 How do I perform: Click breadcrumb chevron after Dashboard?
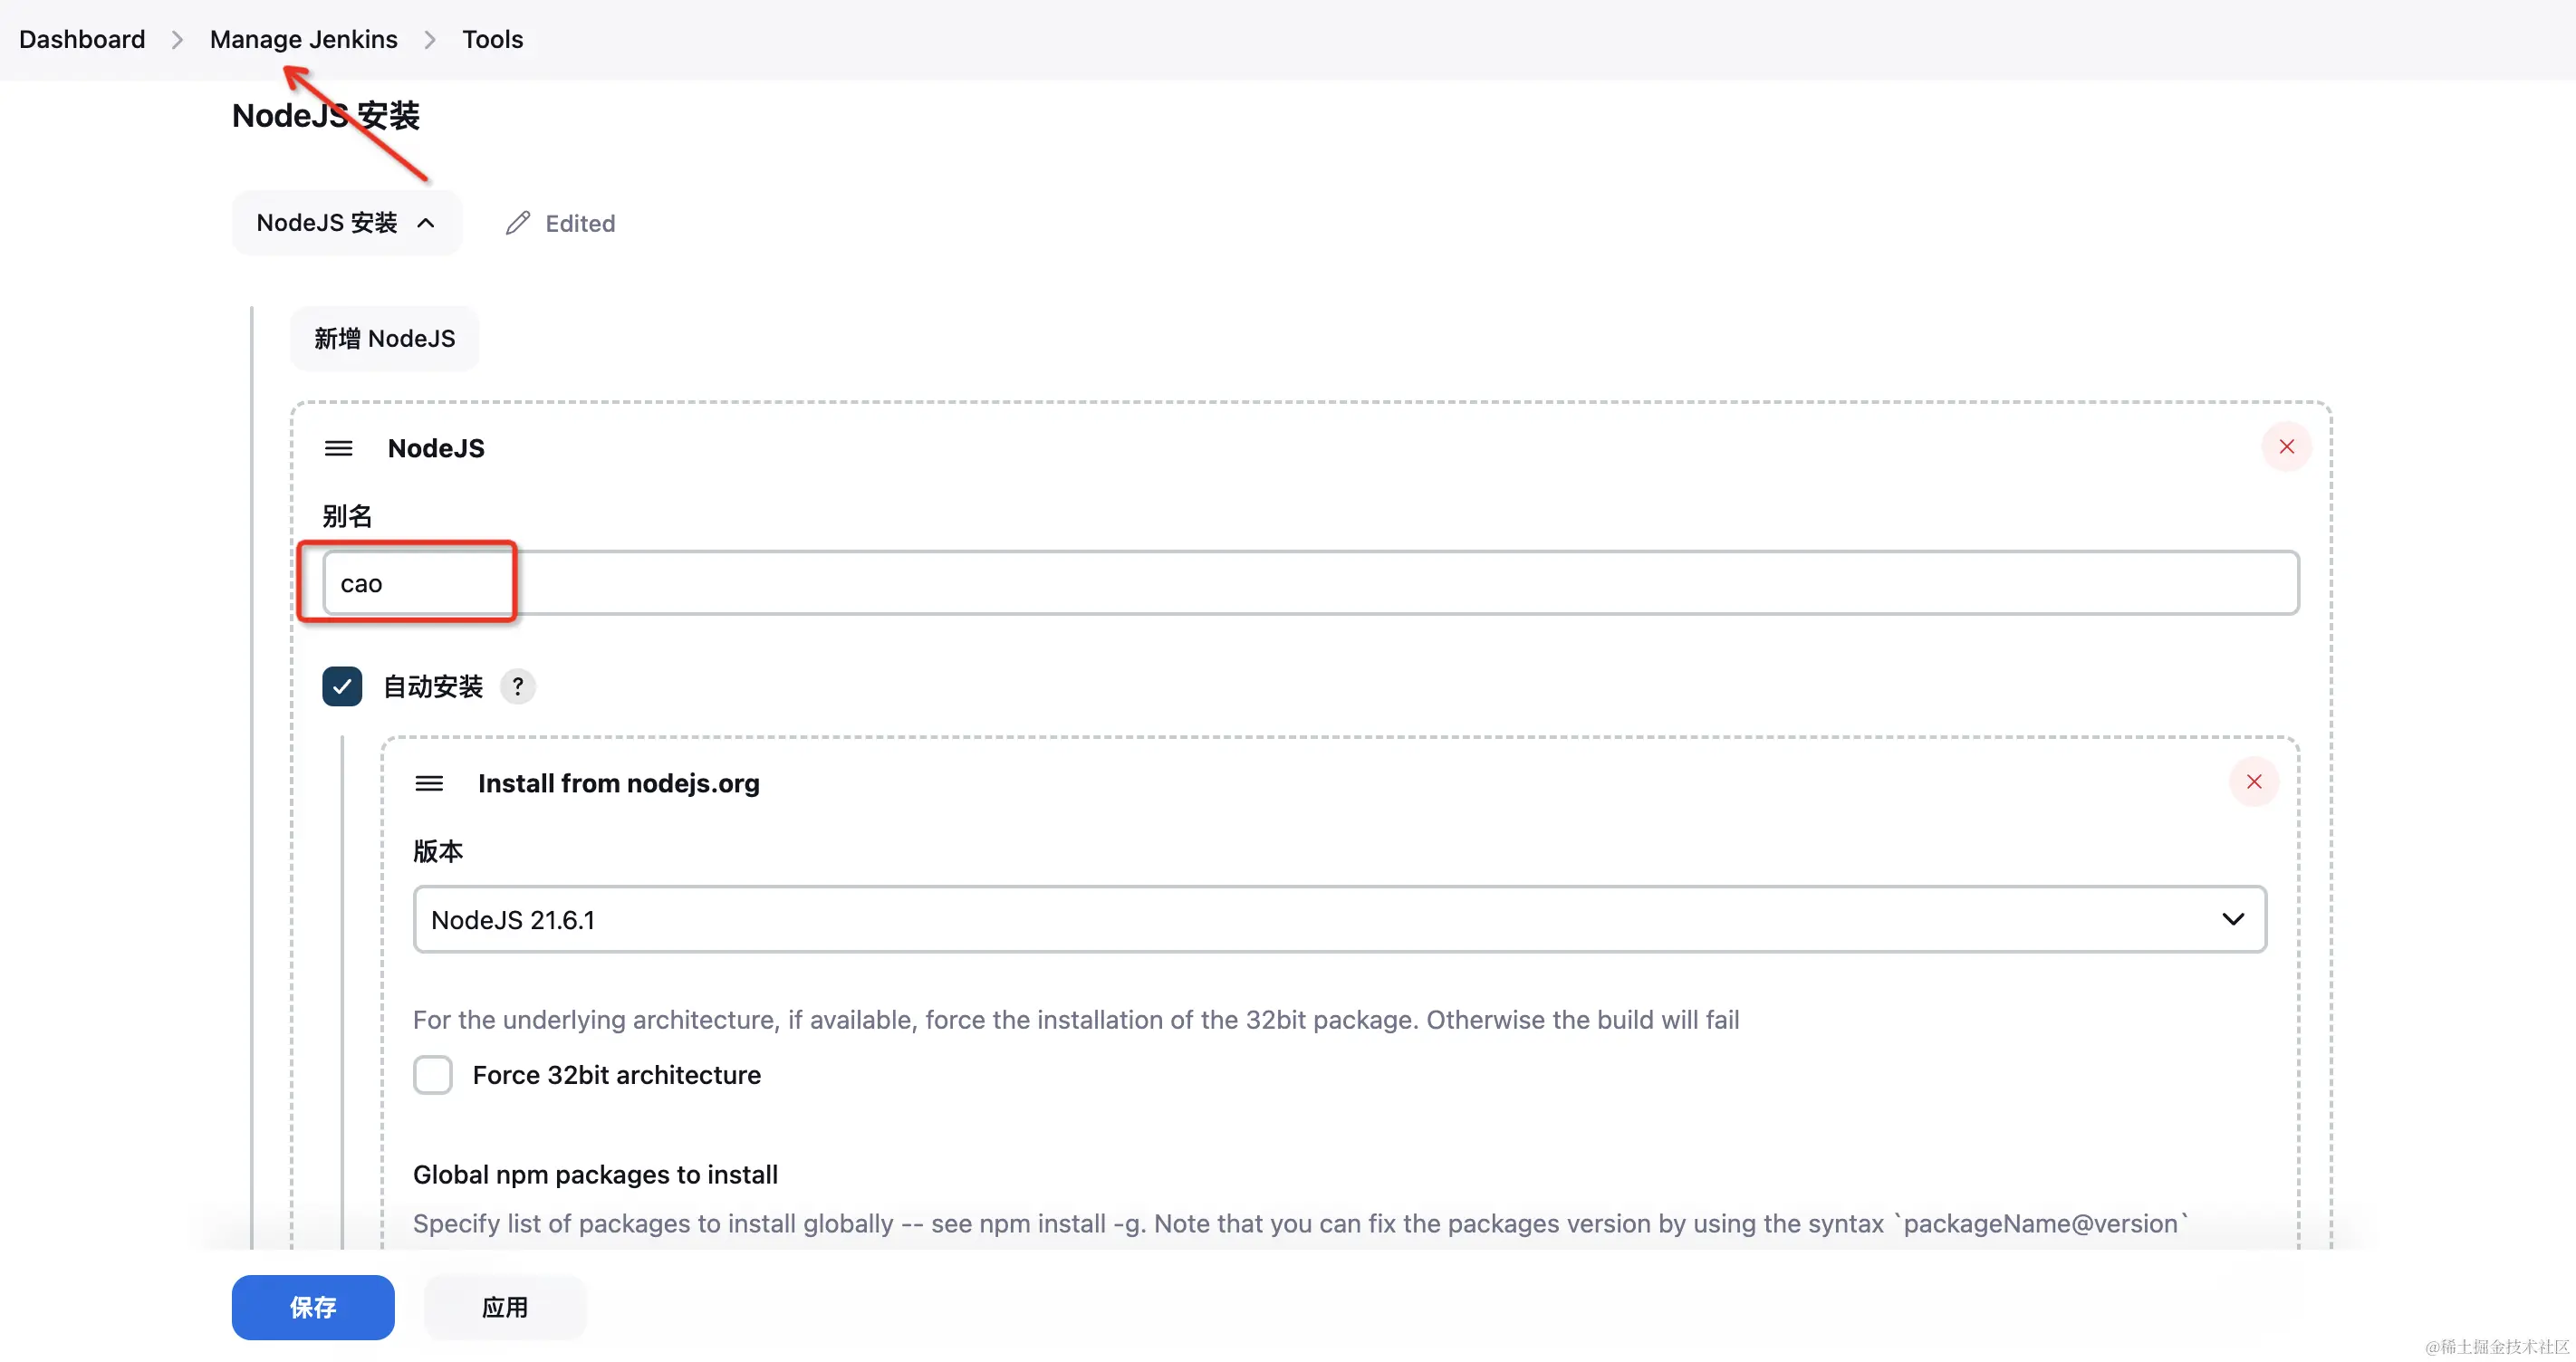coord(177,40)
